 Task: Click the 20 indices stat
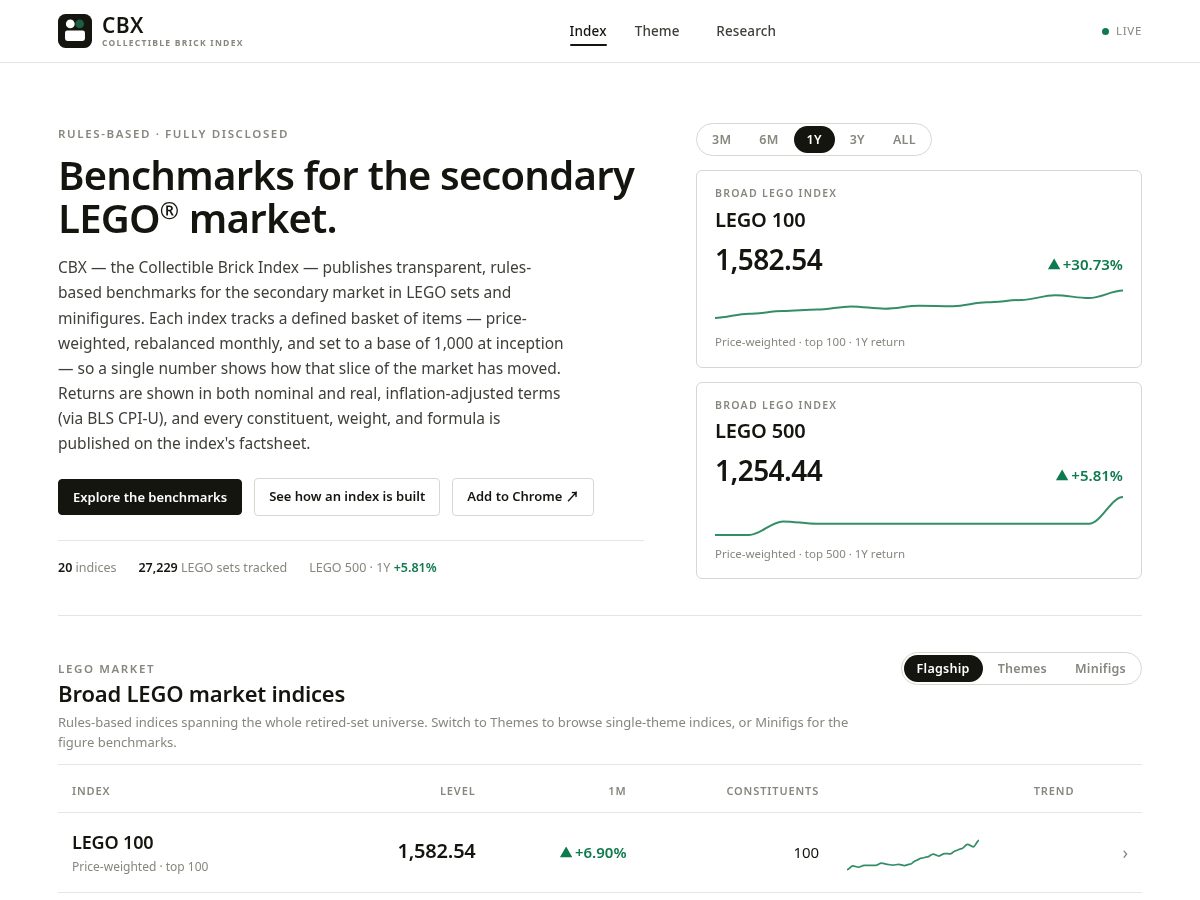87,567
